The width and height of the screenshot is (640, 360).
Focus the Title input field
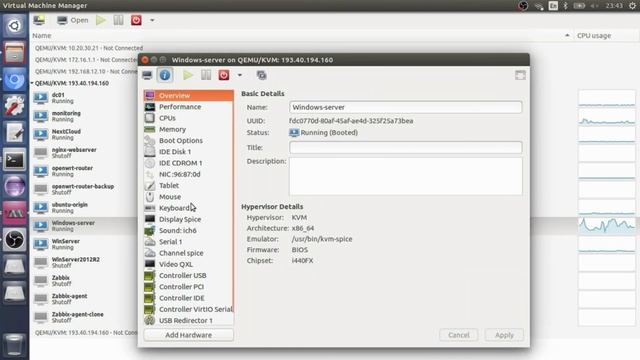pyautogui.click(x=405, y=147)
